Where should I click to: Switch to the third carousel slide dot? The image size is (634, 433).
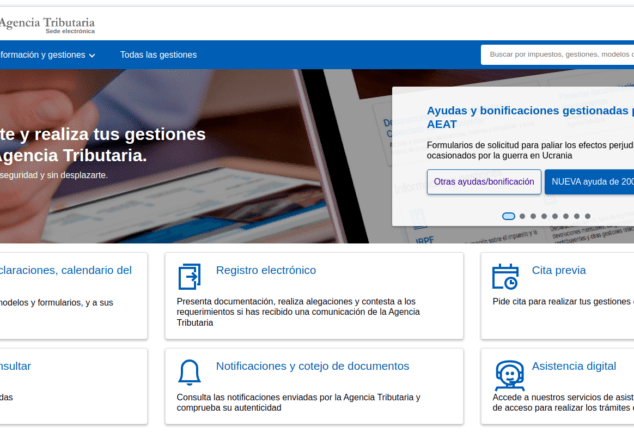click(533, 216)
